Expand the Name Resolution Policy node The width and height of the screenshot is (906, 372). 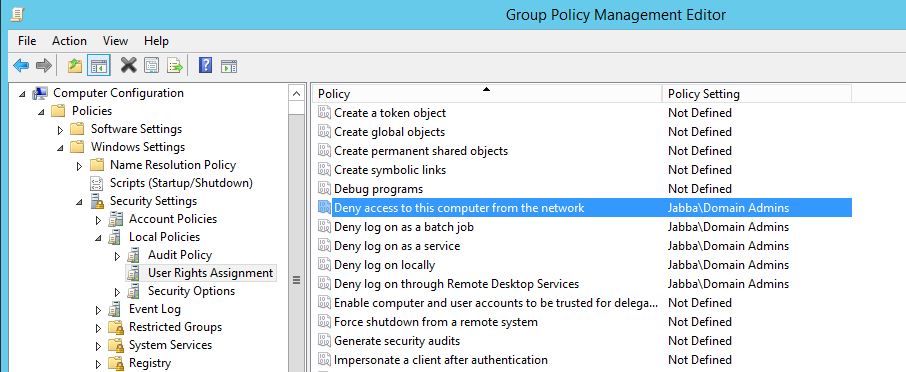(x=80, y=166)
